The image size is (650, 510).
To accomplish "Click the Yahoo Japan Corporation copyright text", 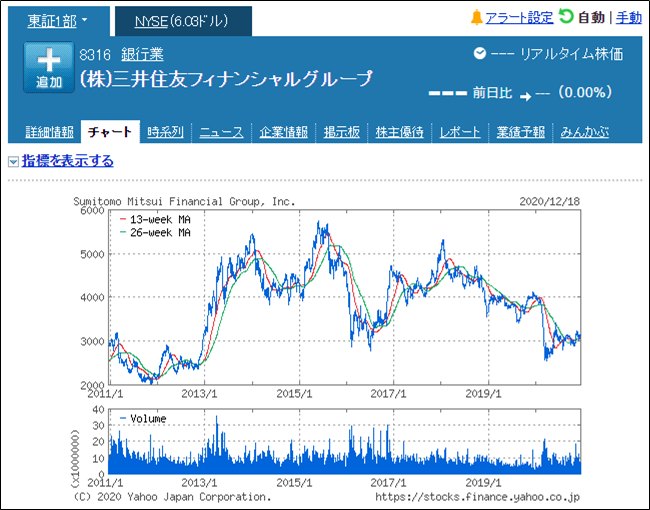I will click(172, 497).
